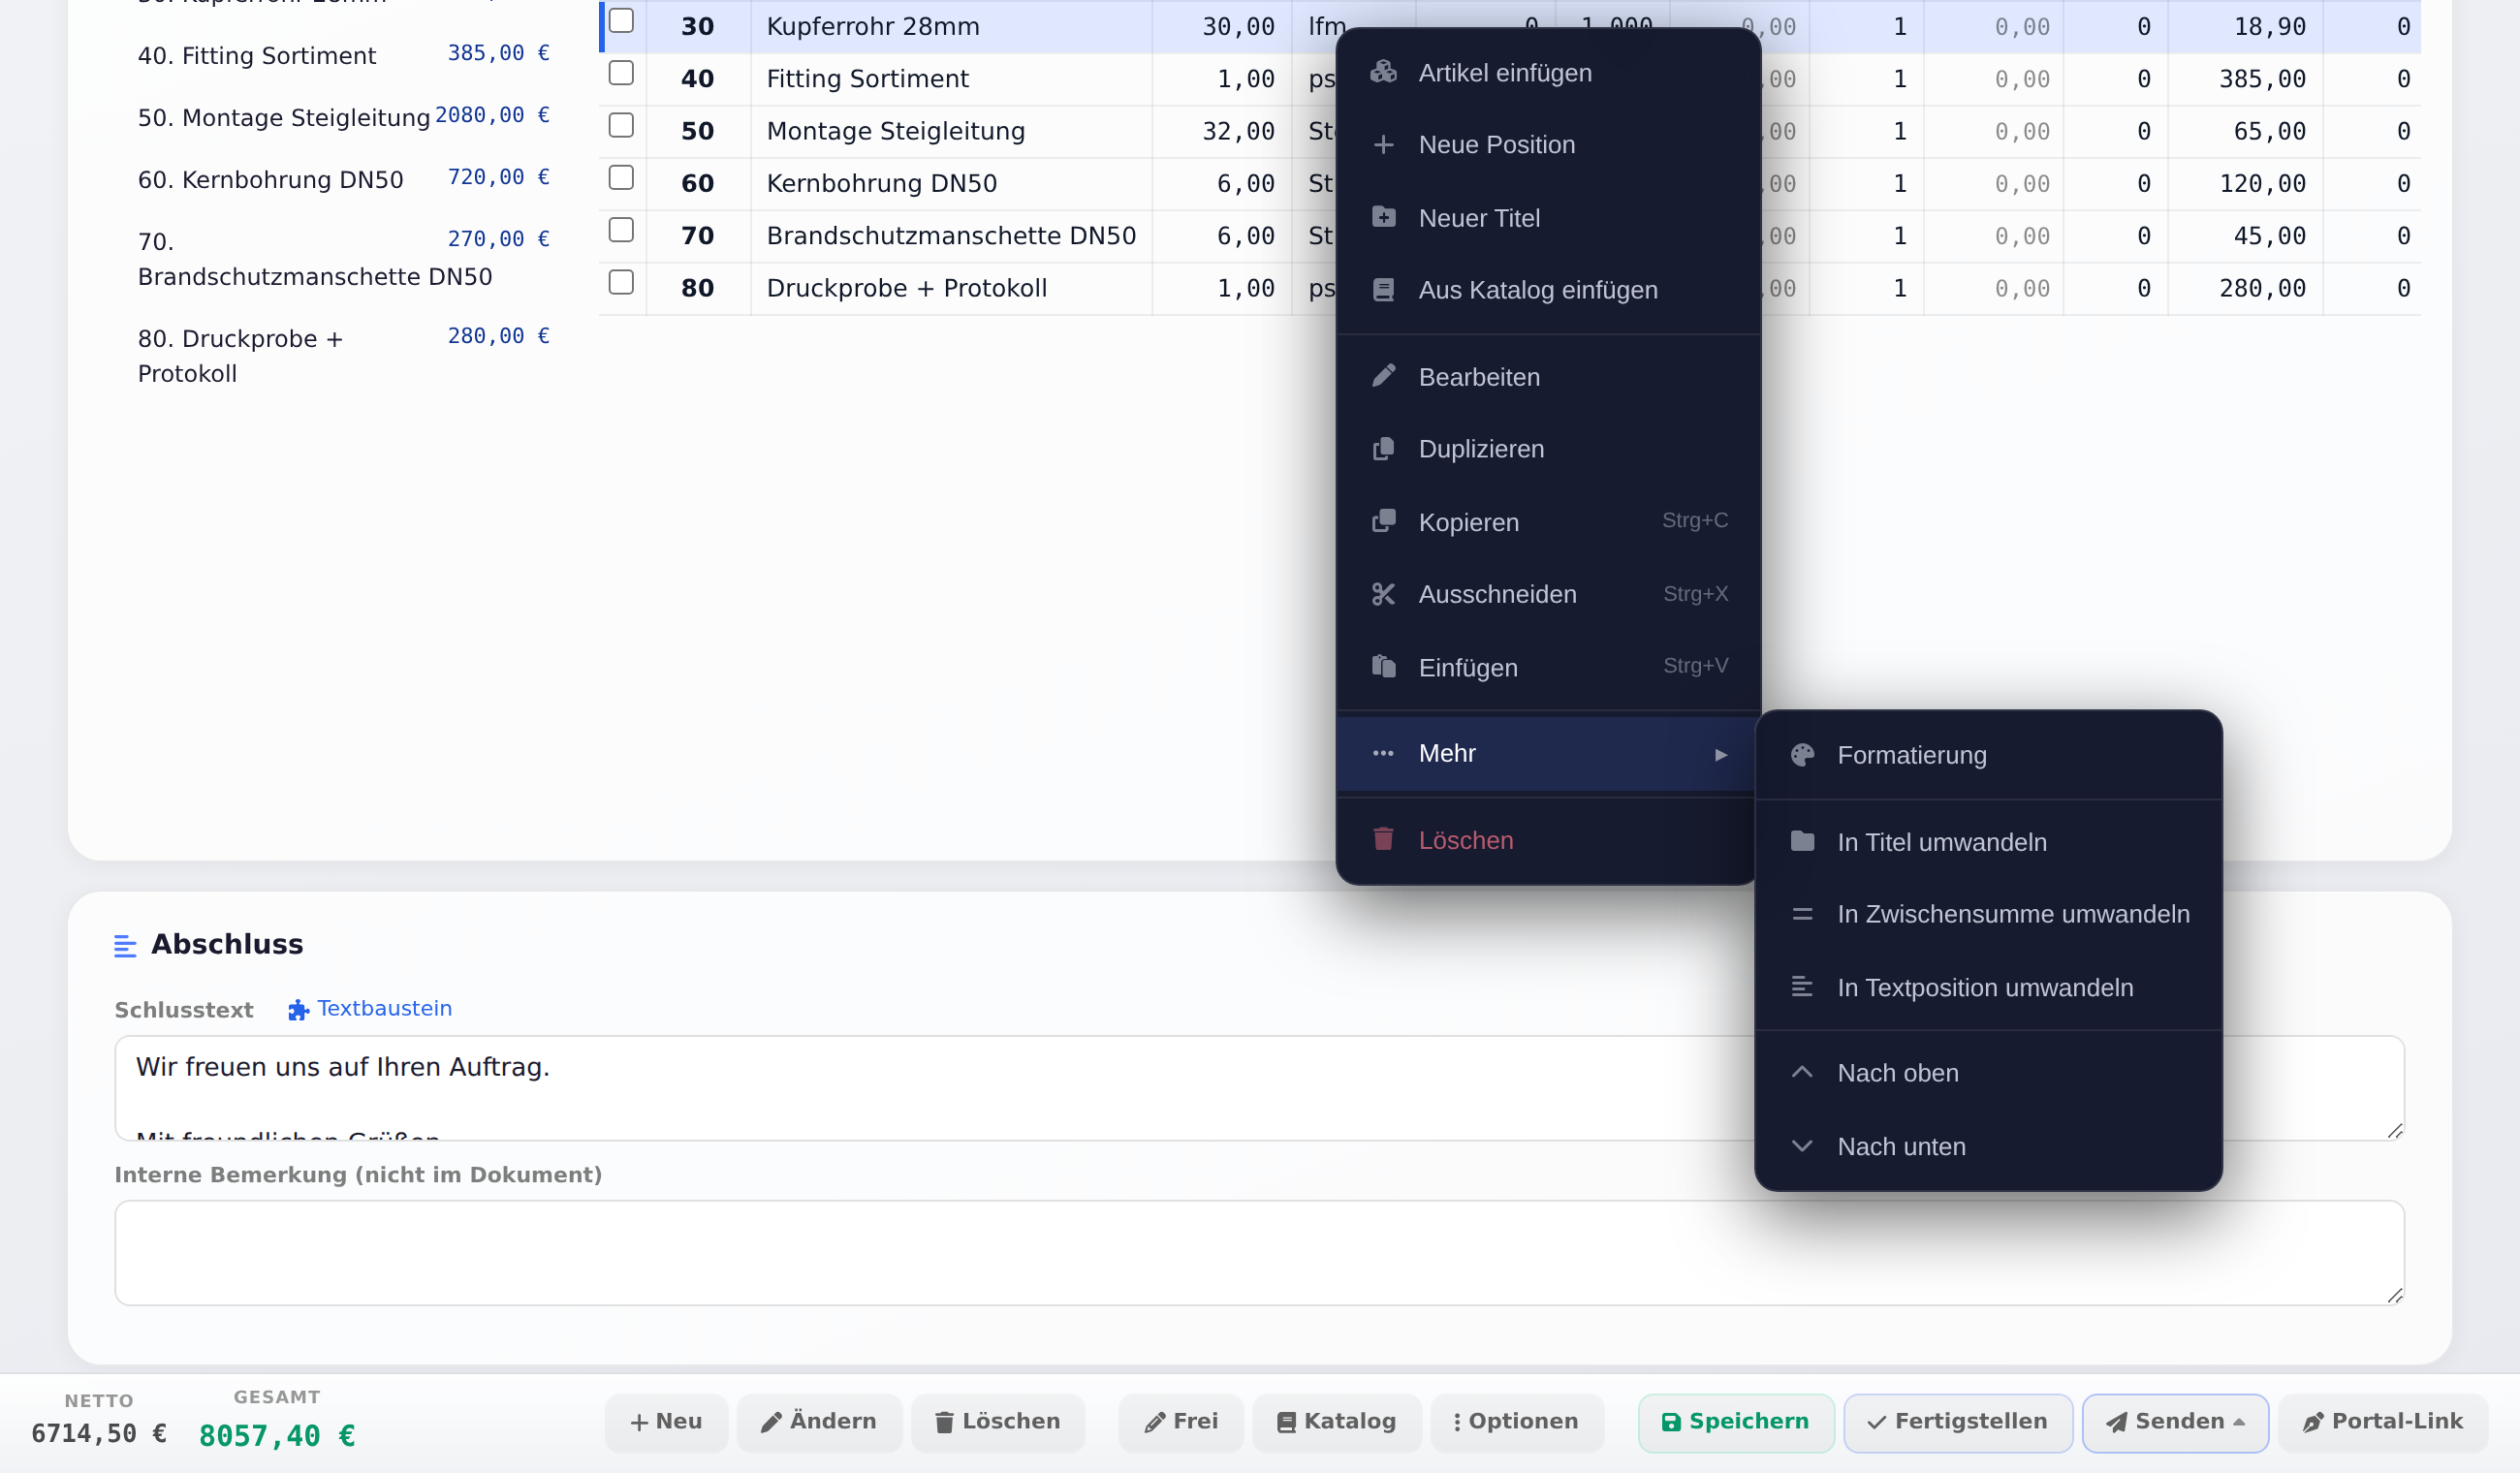Click the Frei button with pen icon
Viewport: 2520px width, 1473px height.
(x=1181, y=1422)
